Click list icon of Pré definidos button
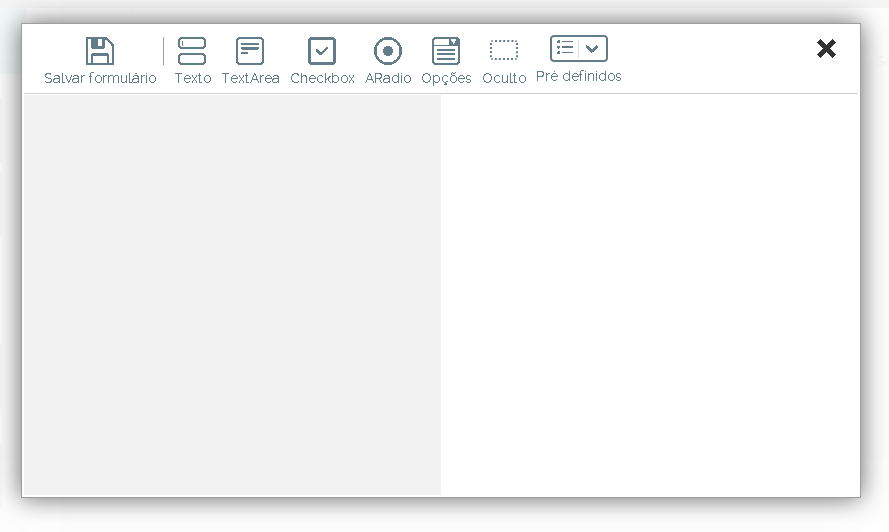The width and height of the screenshot is (889, 532). coord(565,48)
